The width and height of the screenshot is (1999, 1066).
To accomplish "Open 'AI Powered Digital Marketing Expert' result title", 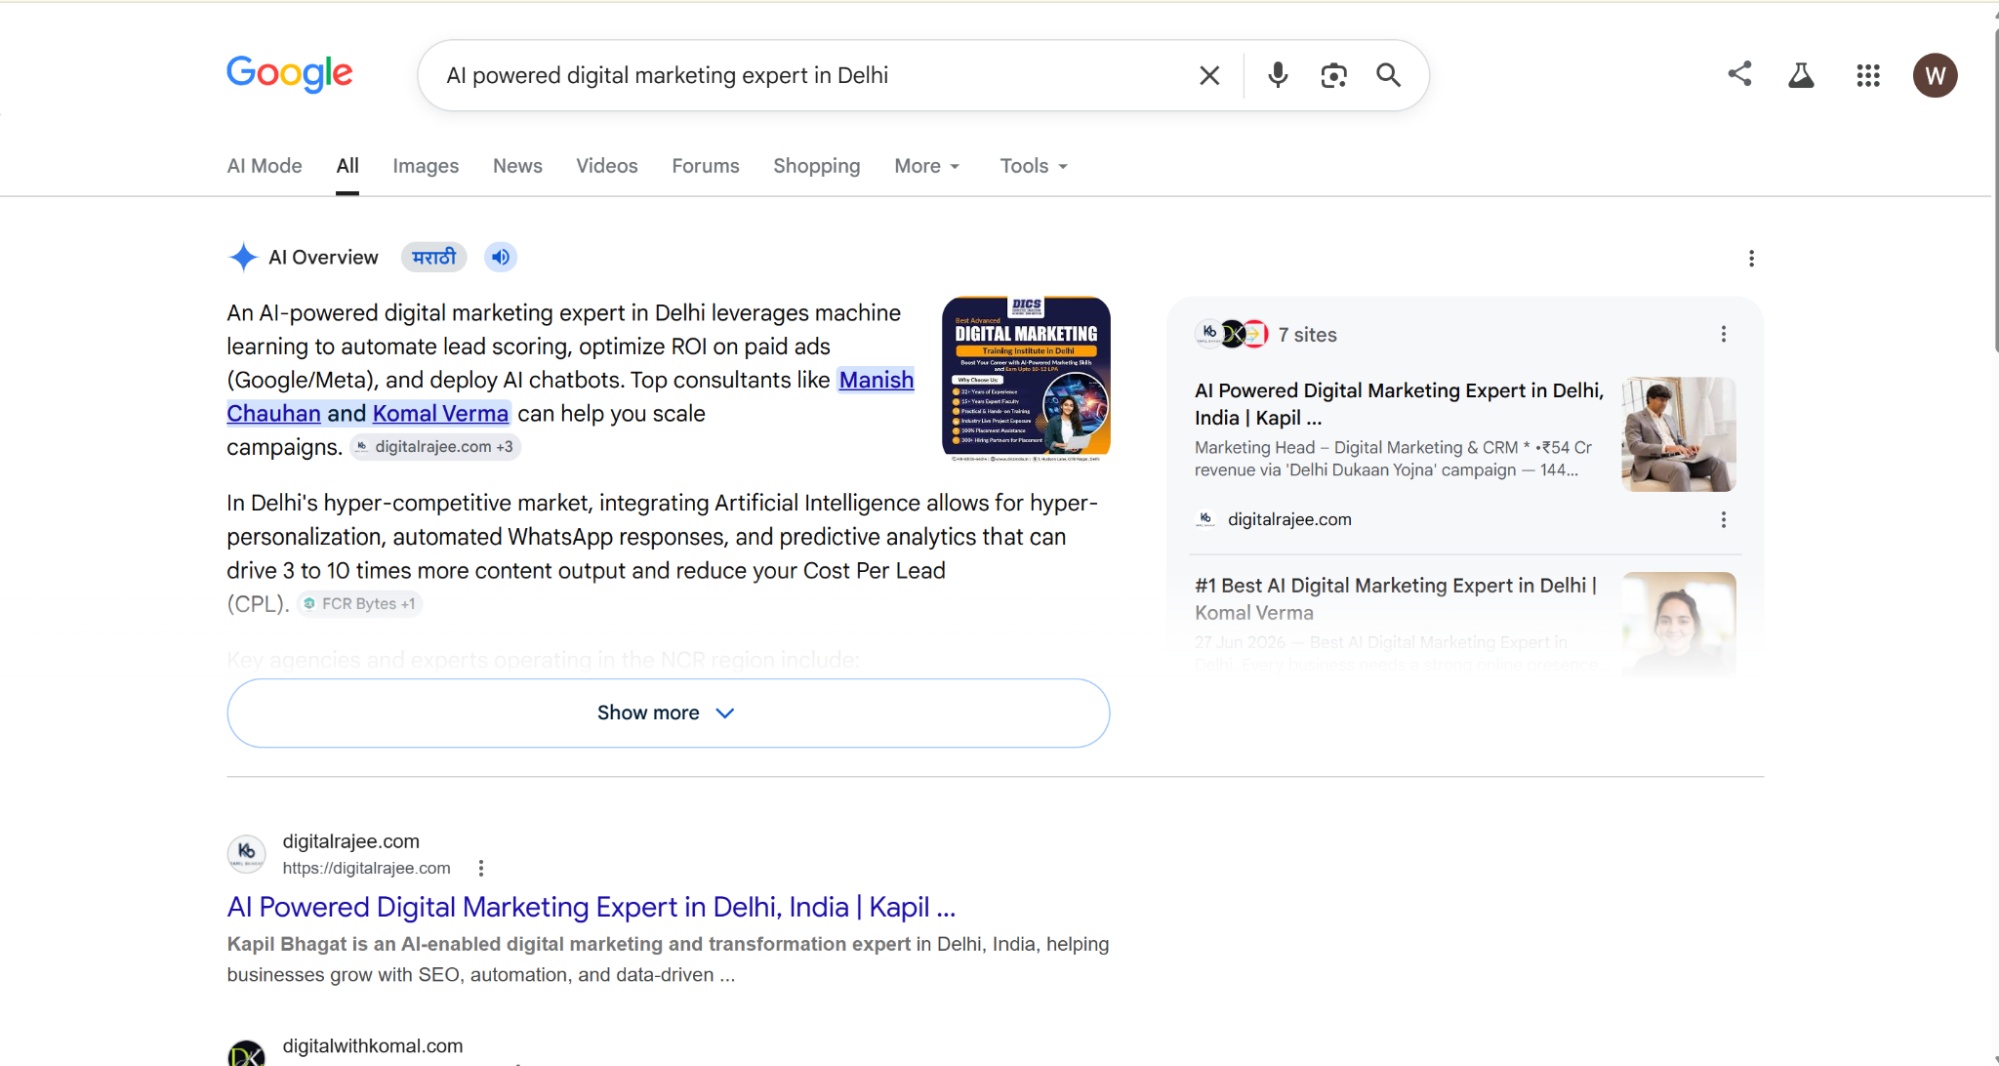I will 591,907.
